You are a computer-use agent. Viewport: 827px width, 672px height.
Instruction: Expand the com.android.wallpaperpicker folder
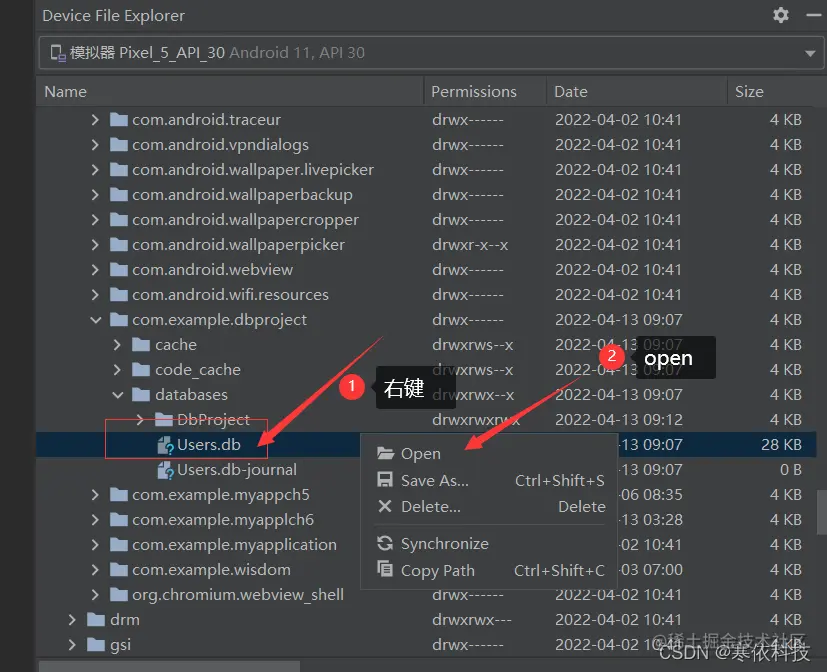click(95, 245)
